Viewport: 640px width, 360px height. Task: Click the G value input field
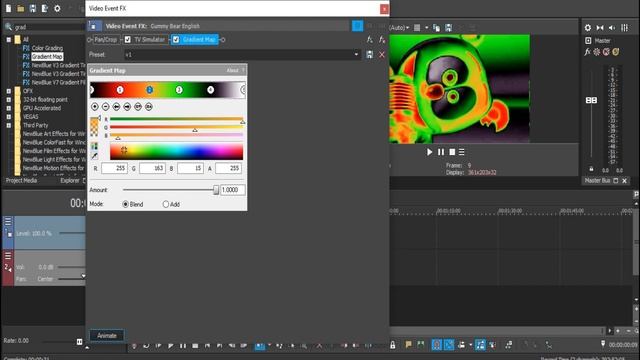pos(152,168)
